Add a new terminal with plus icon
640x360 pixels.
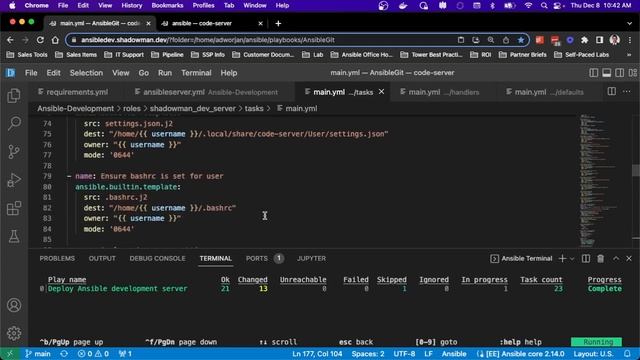click(x=562, y=258)
